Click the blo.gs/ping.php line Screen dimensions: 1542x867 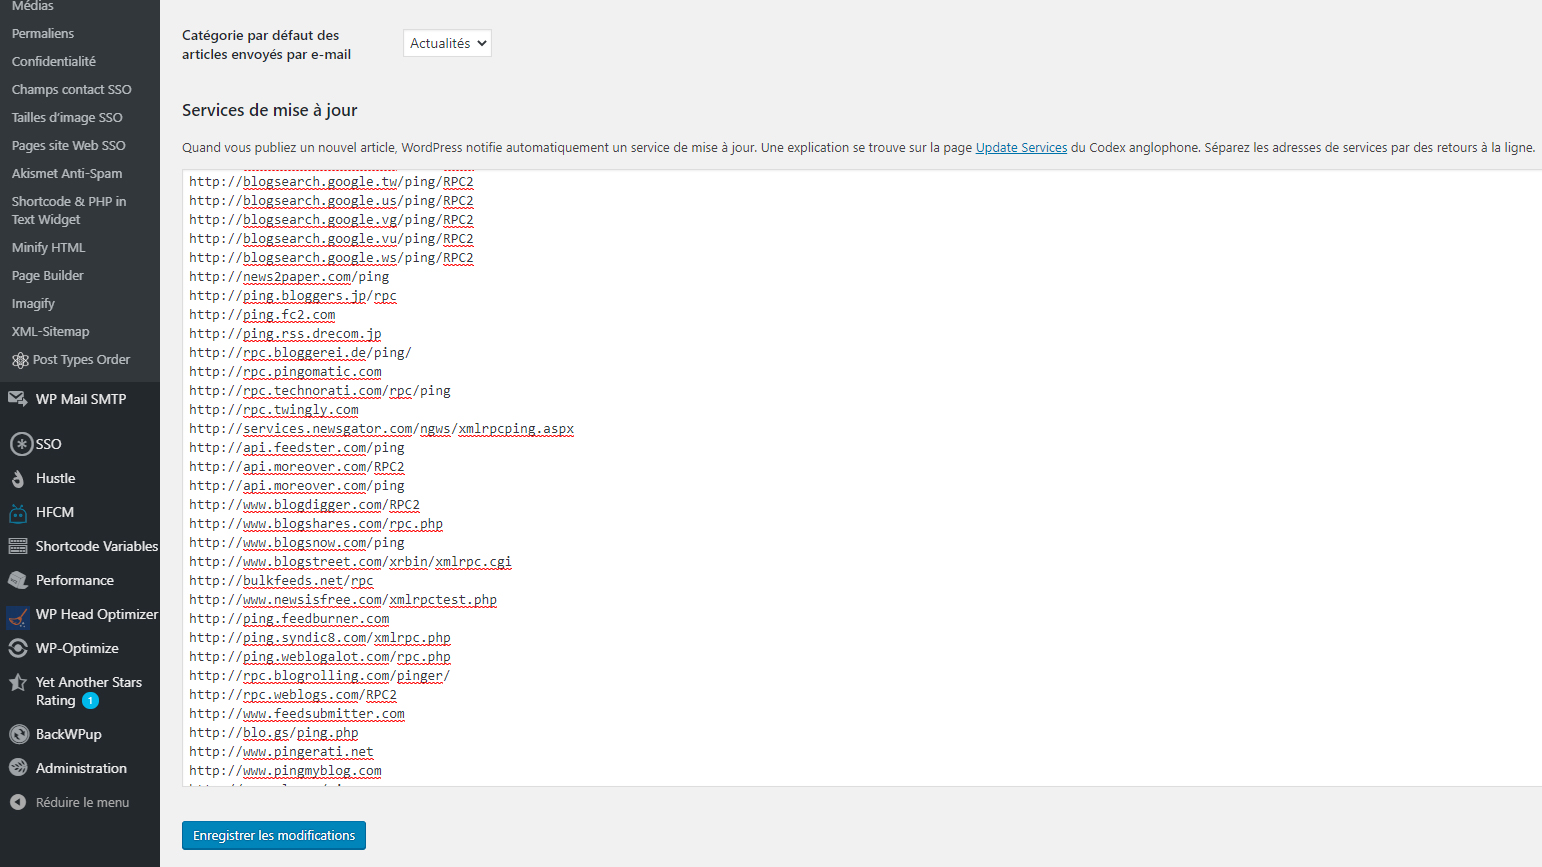273,733
